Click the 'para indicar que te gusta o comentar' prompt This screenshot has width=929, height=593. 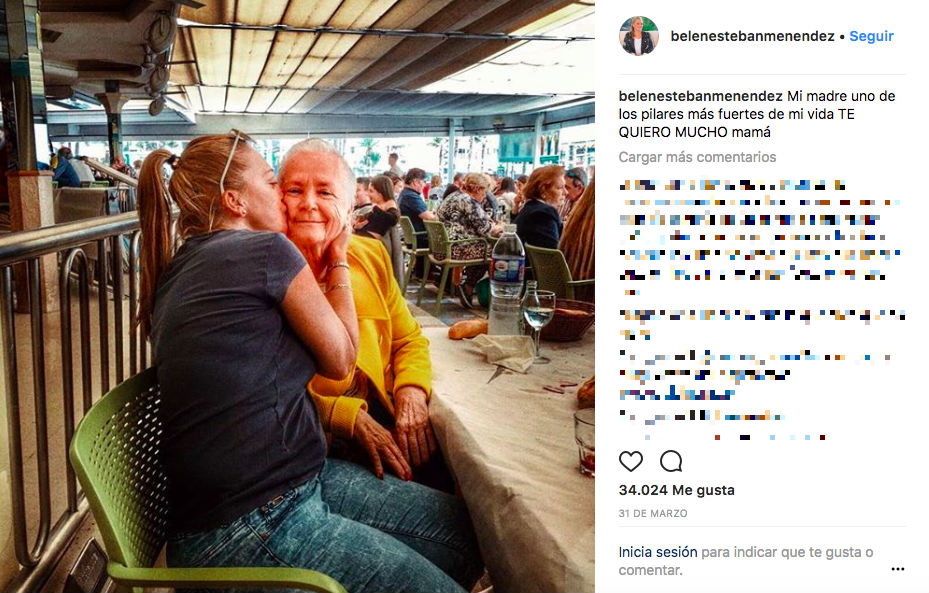746,561
